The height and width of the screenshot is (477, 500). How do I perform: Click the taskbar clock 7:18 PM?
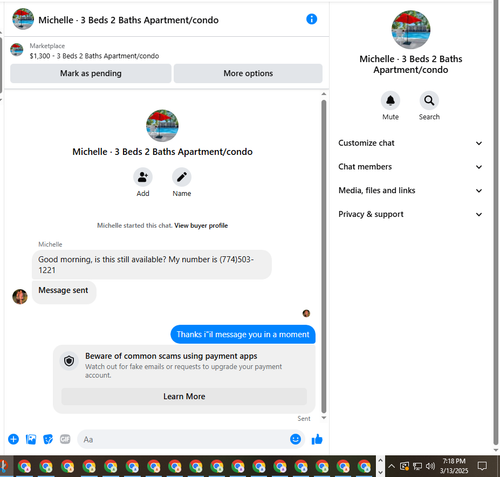click(x=454, y=461)
